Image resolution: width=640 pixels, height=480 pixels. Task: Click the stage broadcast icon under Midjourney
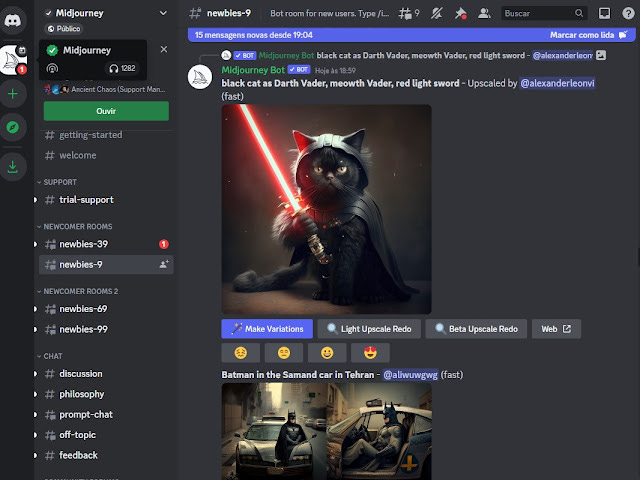pos(52,68)
